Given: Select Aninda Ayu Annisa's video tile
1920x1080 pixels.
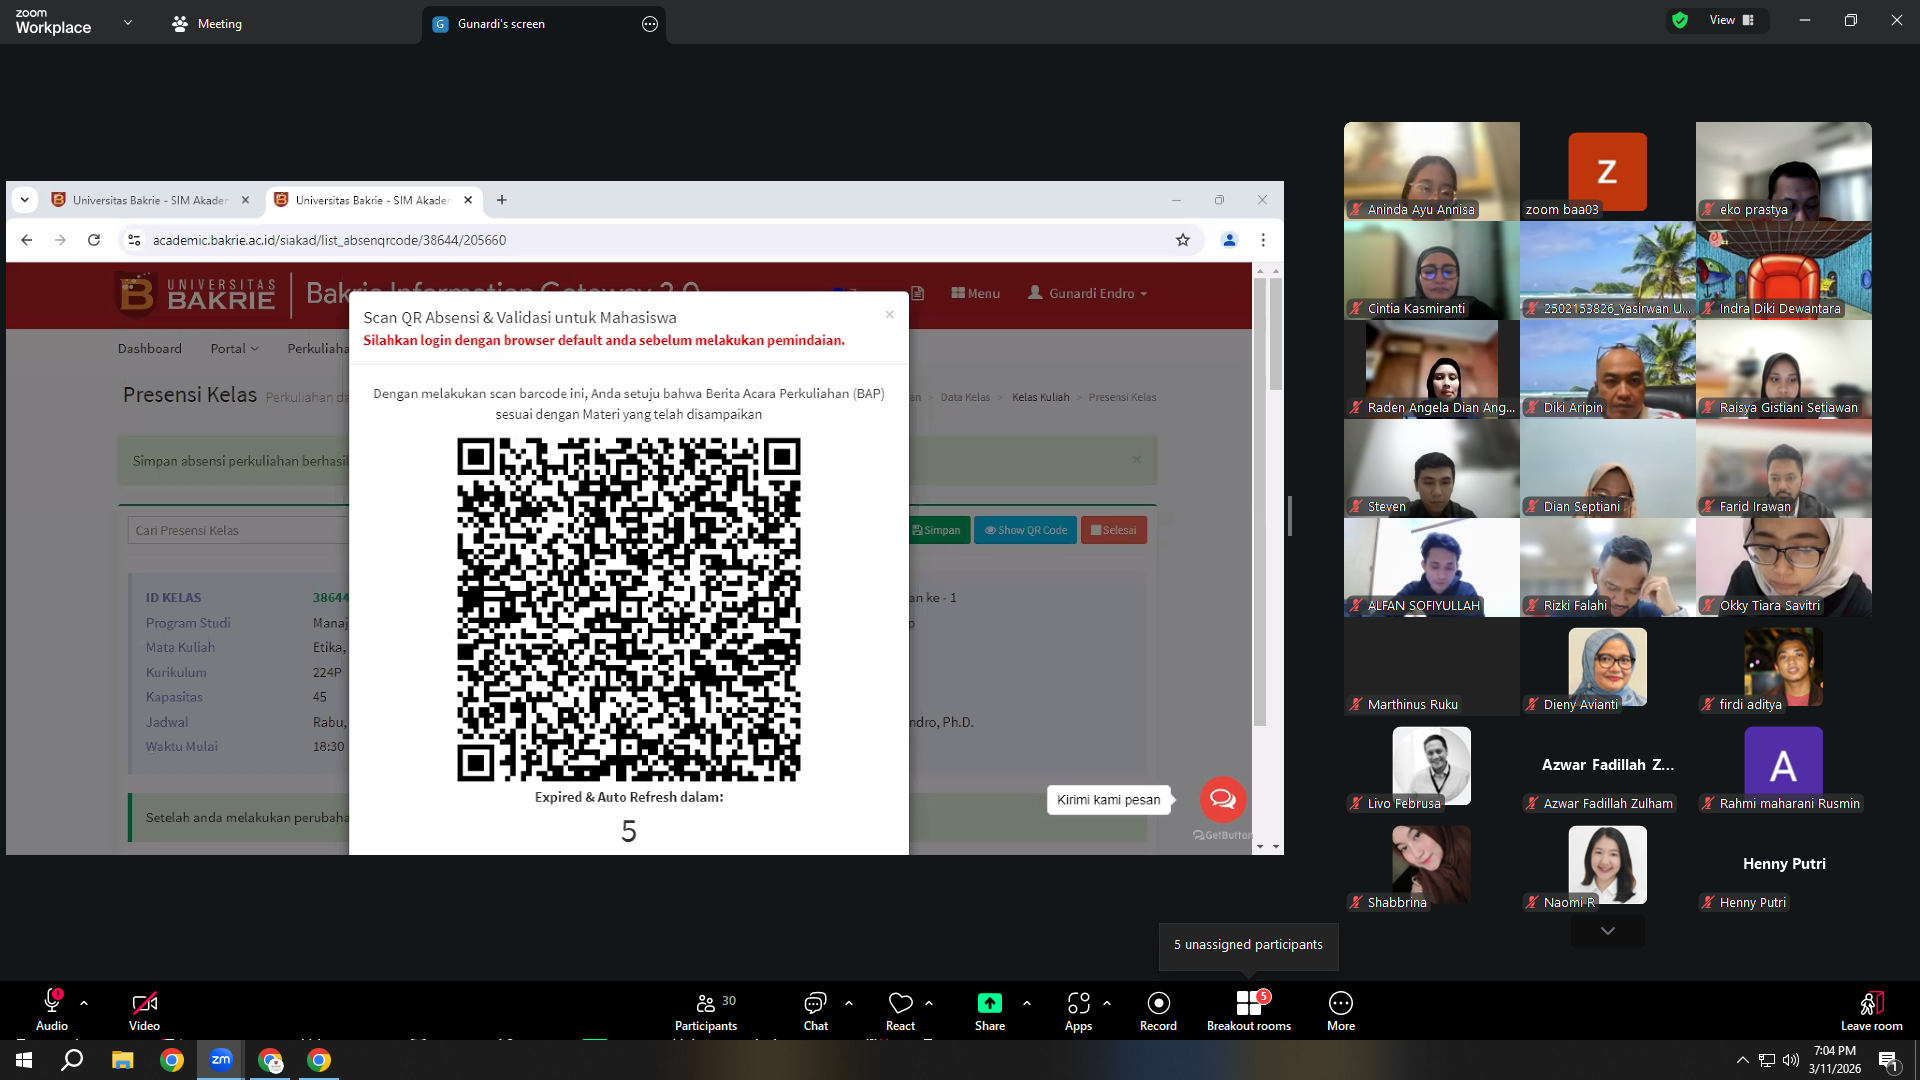Looking at the screenshot, I should pyautogui.click(x=1432, y=171).
